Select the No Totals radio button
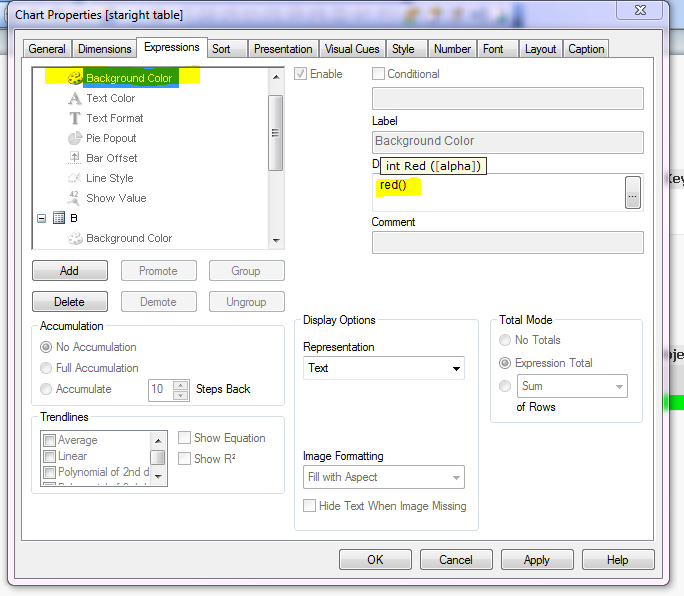Image resolution: width=684 pixels, height=596 pixels. pos(505,340)
